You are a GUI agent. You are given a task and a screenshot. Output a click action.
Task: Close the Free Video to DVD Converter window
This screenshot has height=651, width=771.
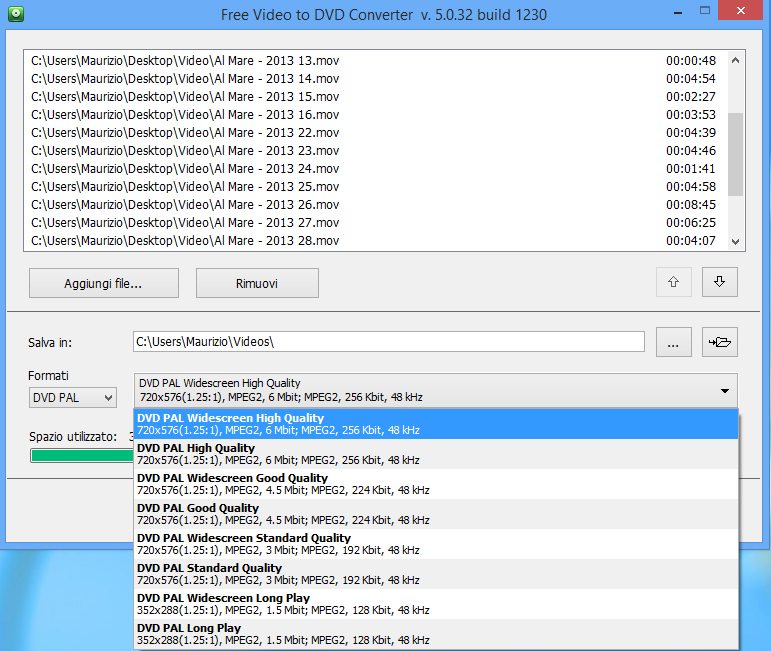coord(740,14)
